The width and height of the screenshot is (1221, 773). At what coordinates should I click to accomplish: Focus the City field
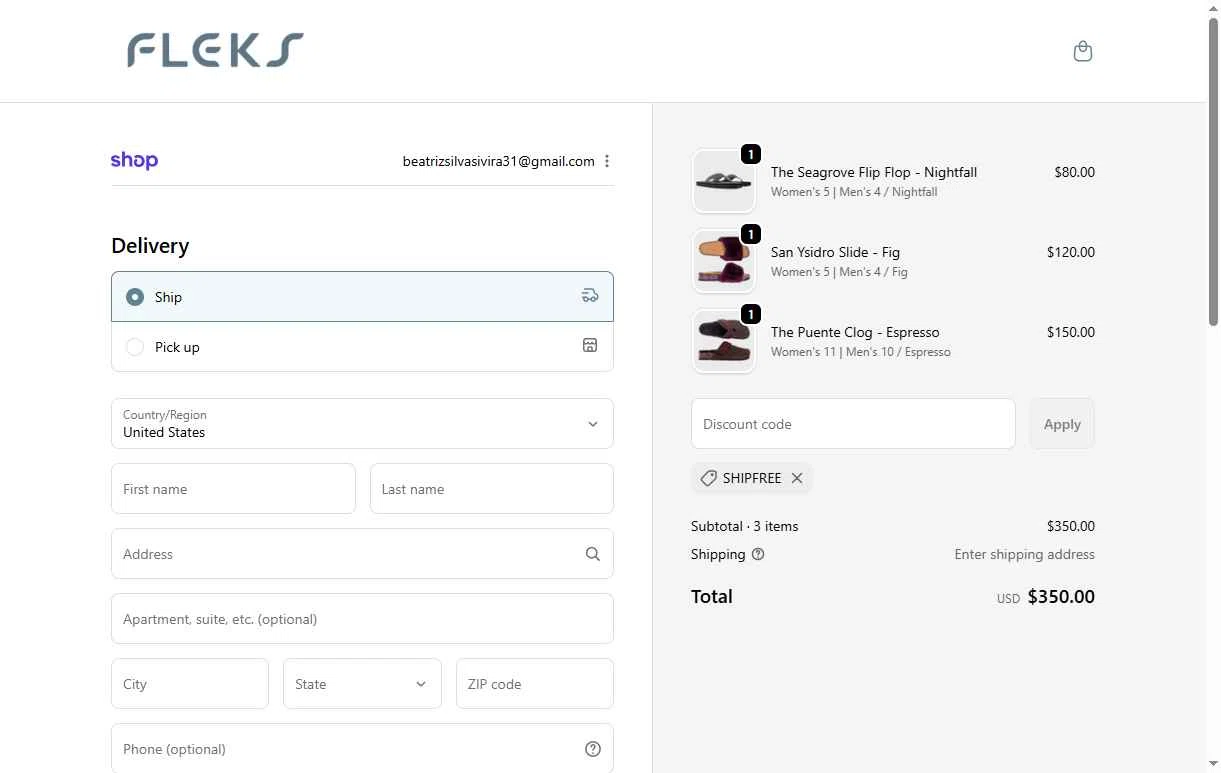[190, 684]
